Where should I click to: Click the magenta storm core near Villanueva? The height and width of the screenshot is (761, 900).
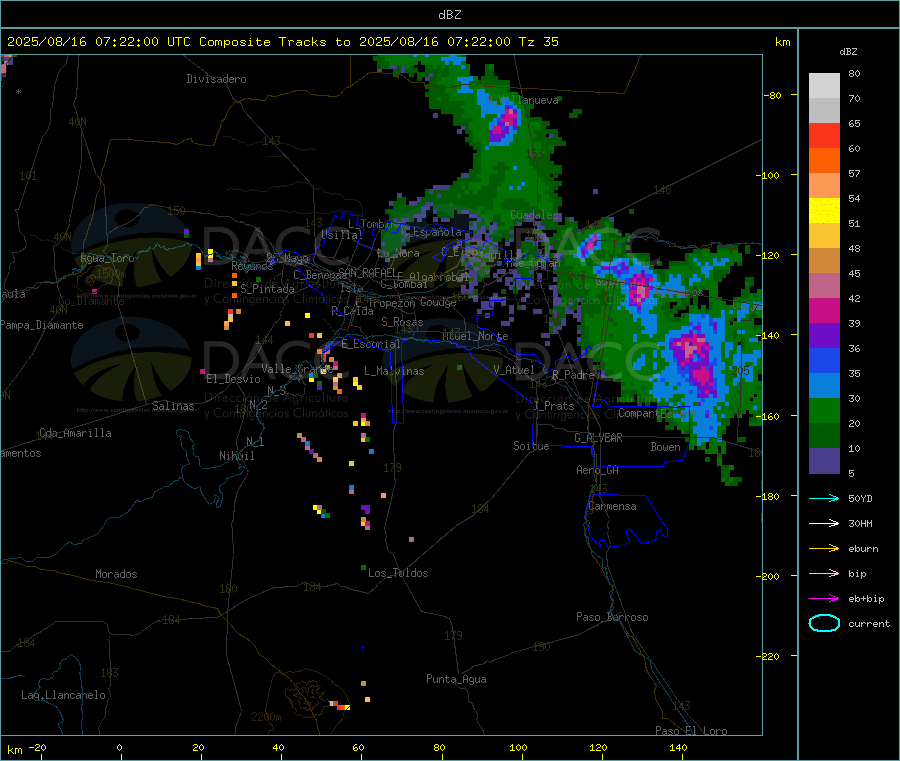tap(504, 125)
